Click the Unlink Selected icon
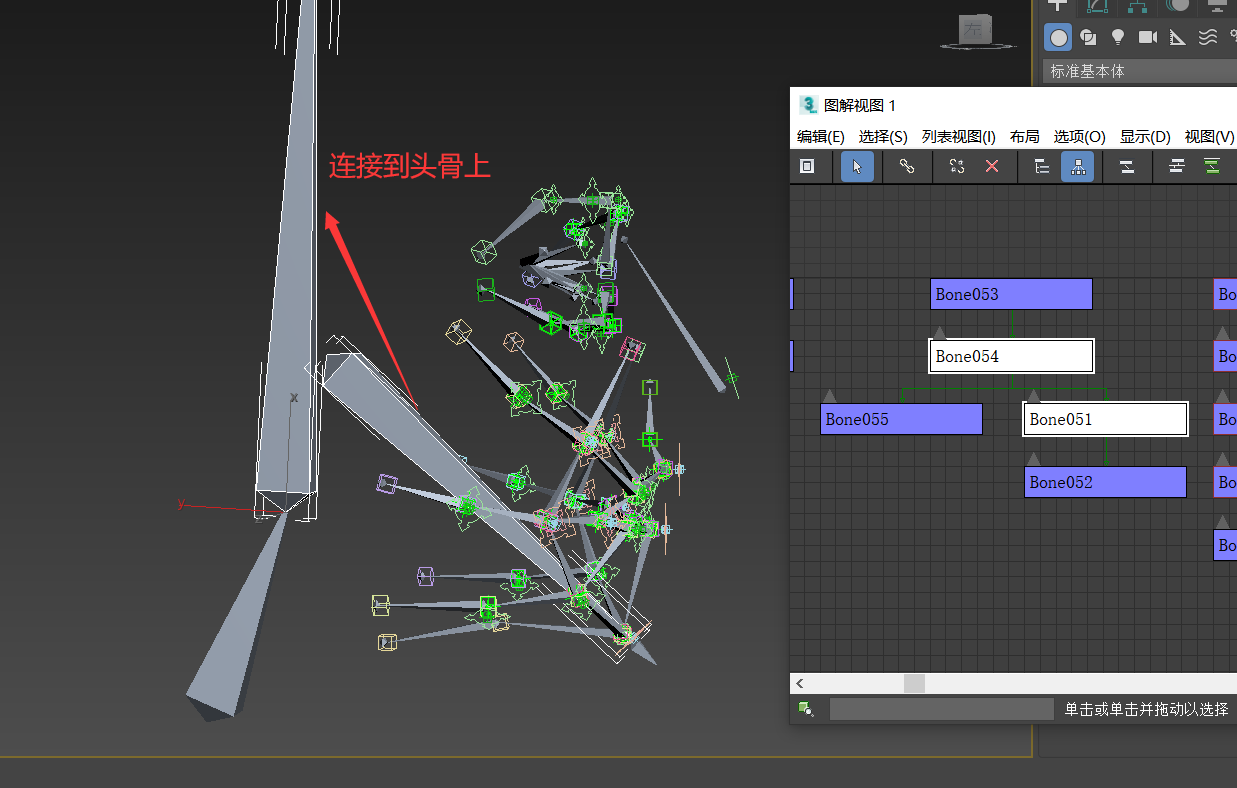This screenshot has width=1237, height=788. [957, 167]
